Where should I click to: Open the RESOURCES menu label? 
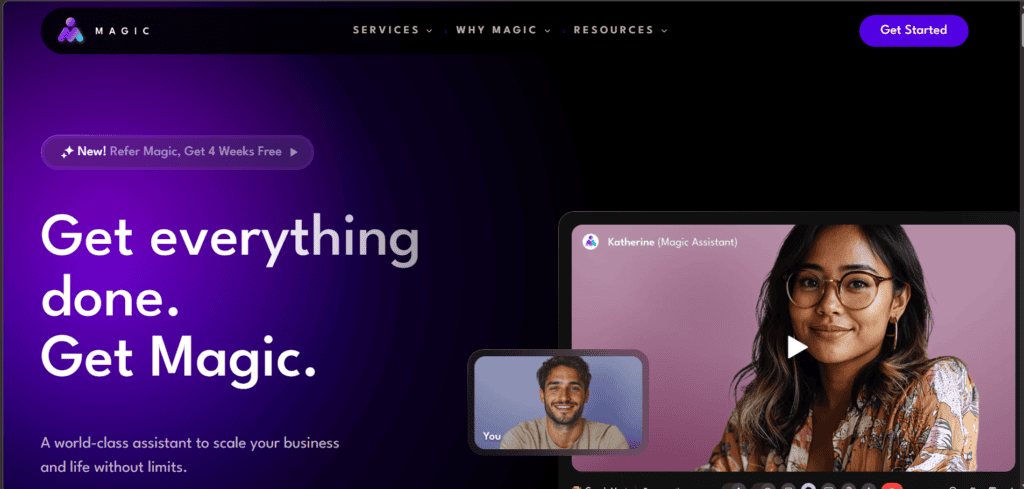613,30
